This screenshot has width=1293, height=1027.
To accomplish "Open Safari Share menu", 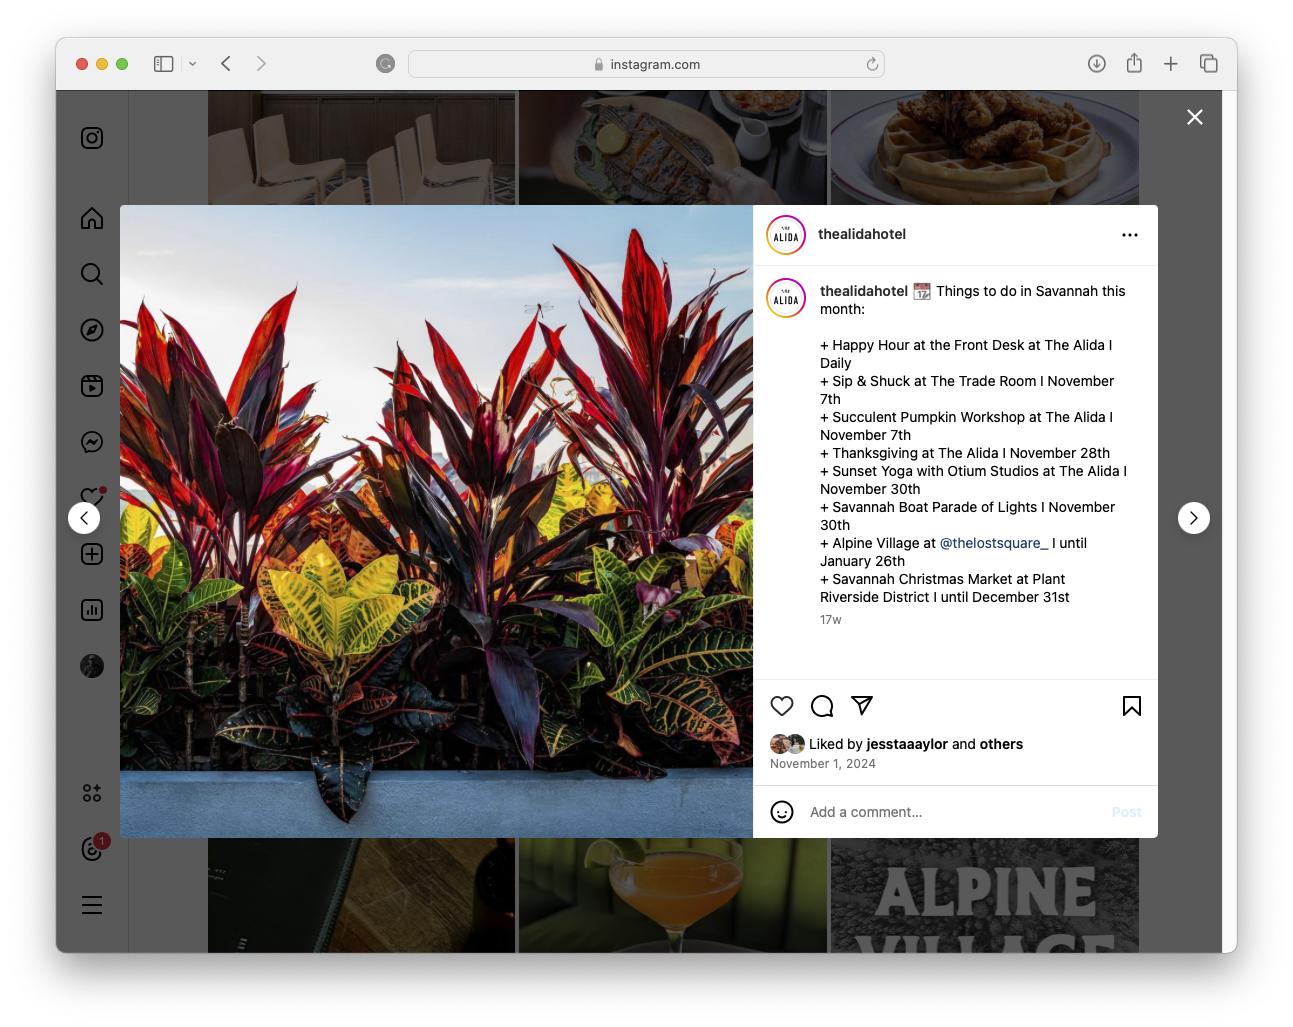I will [x=1134, y=64].
